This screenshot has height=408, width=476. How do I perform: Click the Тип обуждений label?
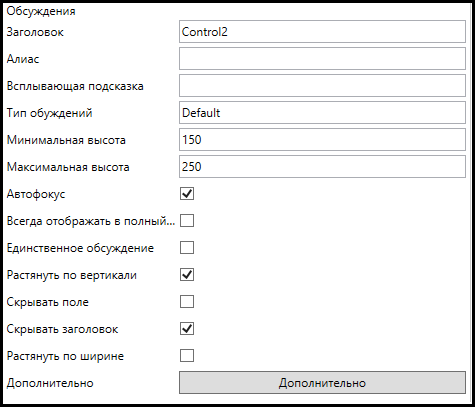coord(49,113)
